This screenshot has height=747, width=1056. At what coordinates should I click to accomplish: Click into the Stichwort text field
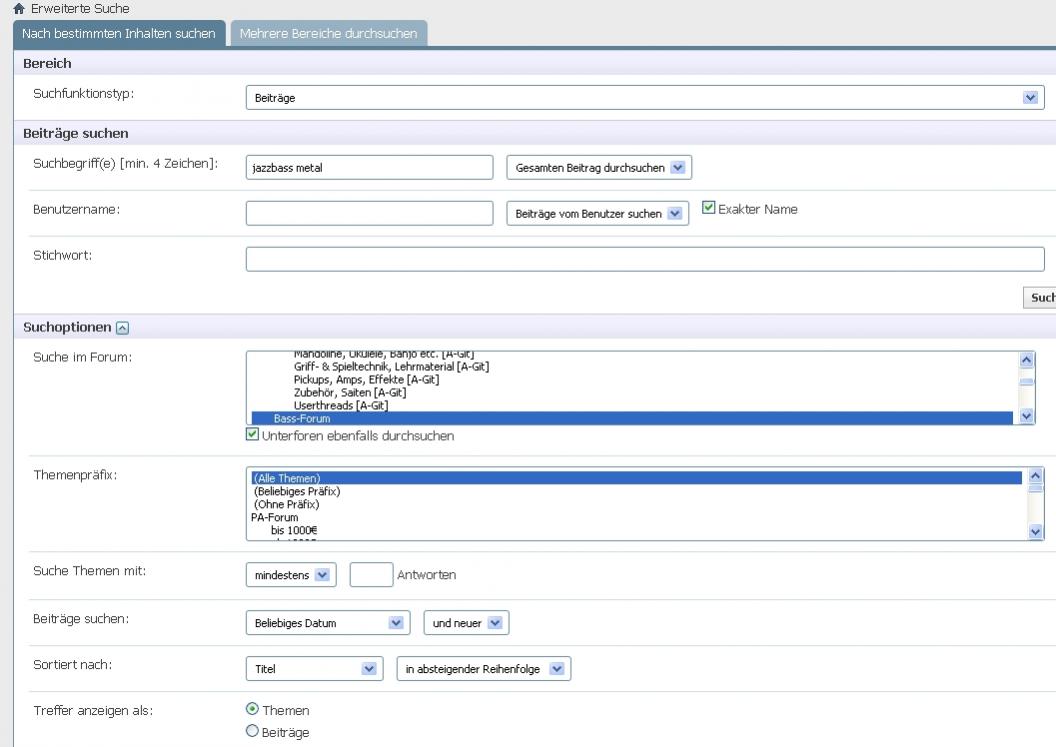645,259
